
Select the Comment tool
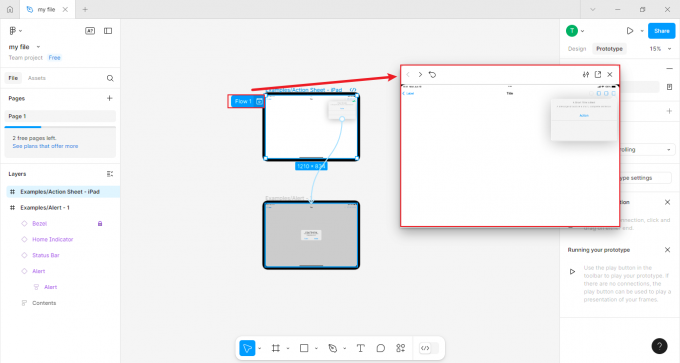(x=381, y=348)
